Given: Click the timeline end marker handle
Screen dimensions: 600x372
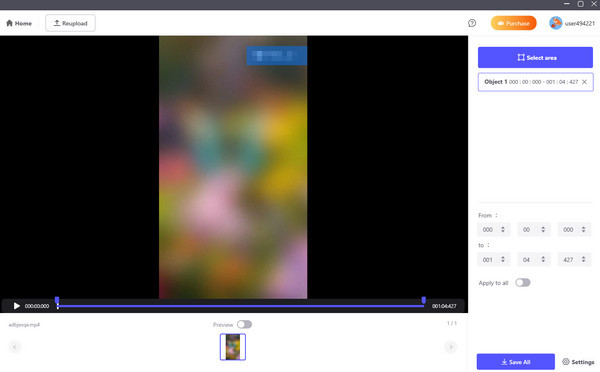Looking at the screenshot, I should pos(424,300).
